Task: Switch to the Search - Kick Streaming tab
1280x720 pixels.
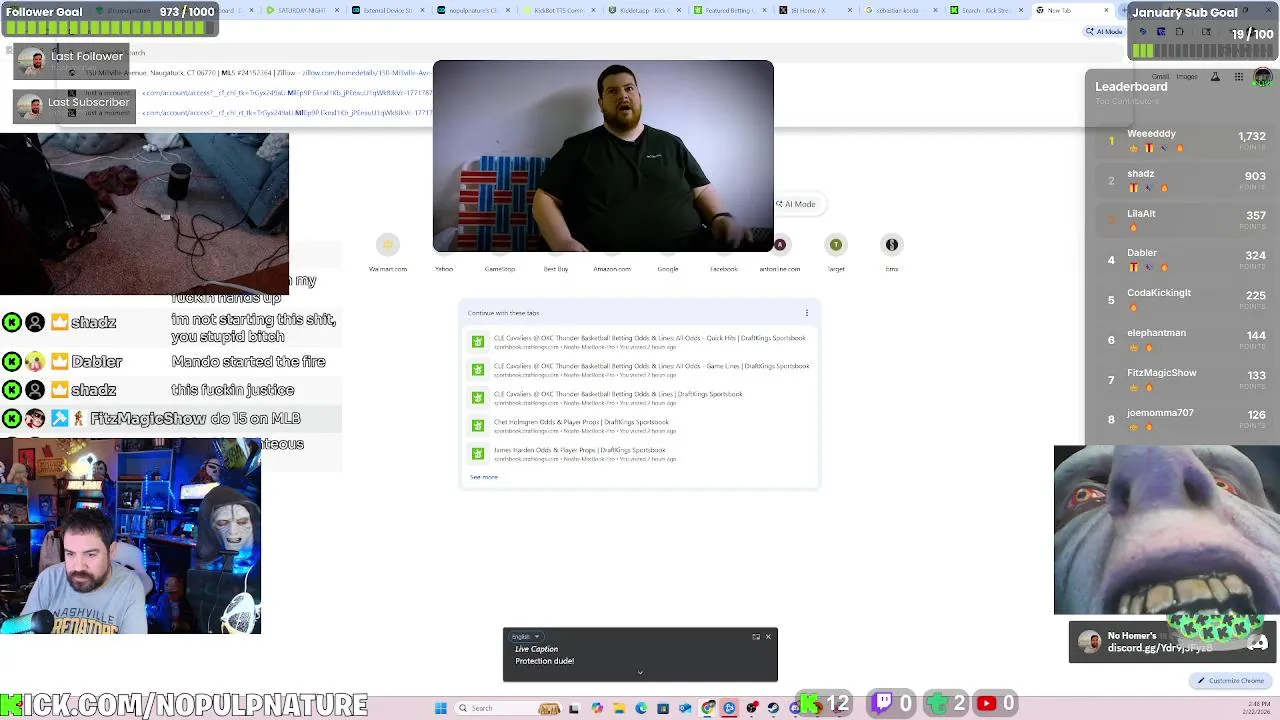Action: (985, 10)
